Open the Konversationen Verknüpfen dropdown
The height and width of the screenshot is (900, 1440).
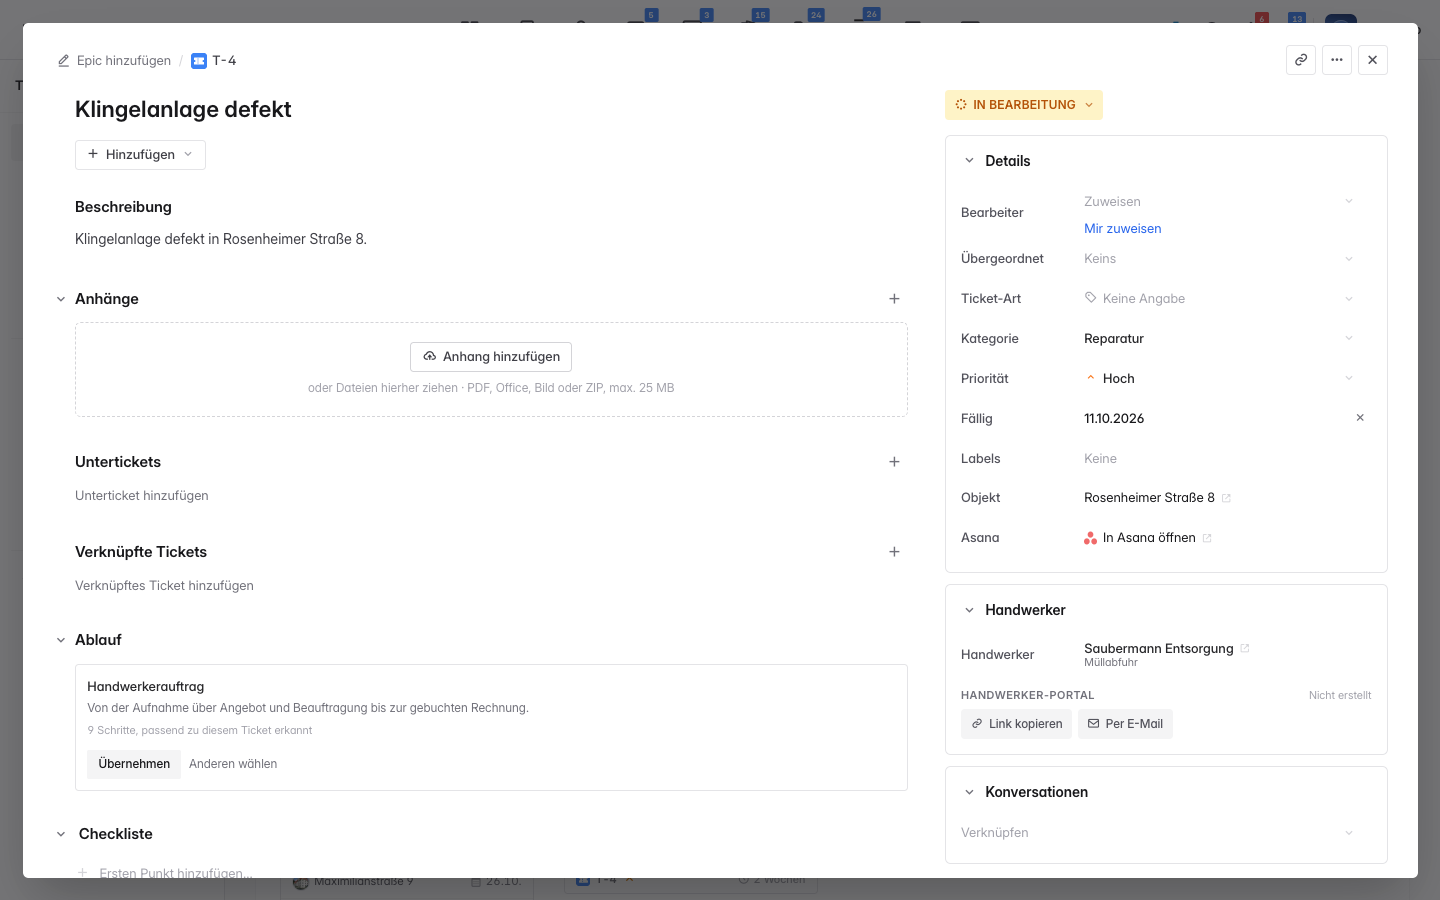[x=1157, y=833]
